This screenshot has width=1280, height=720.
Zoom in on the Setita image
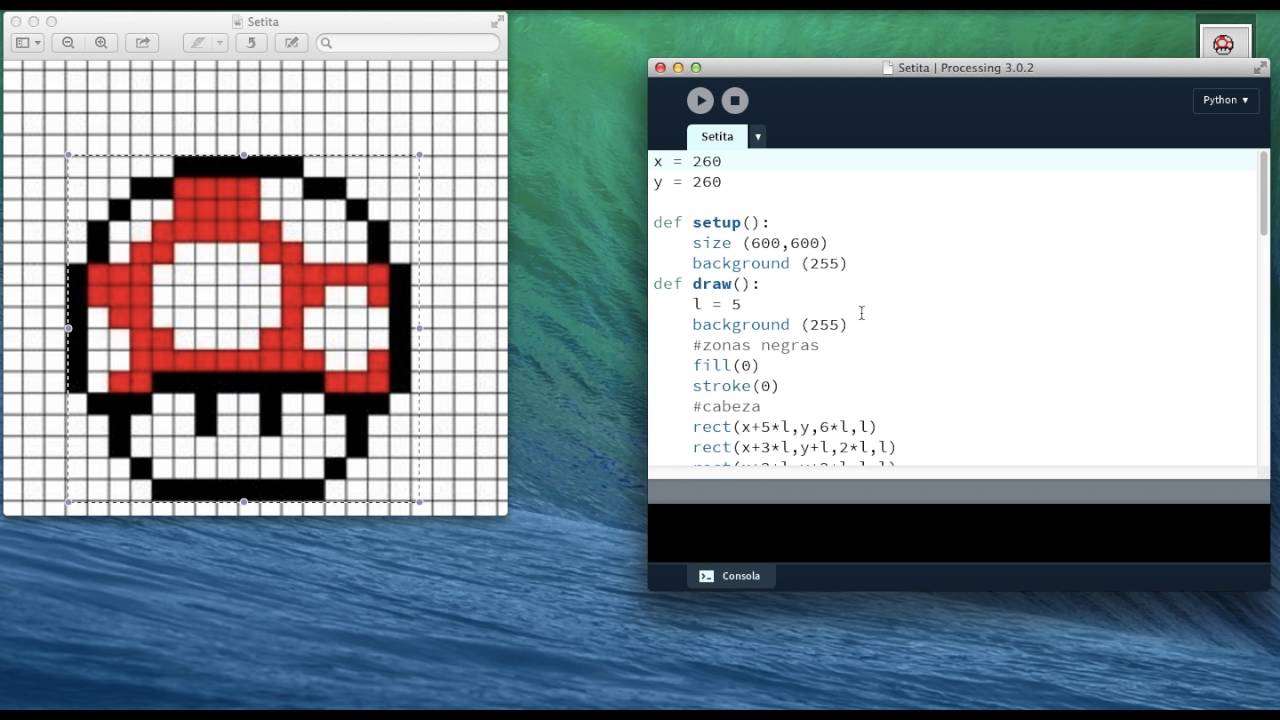(101, 43)
